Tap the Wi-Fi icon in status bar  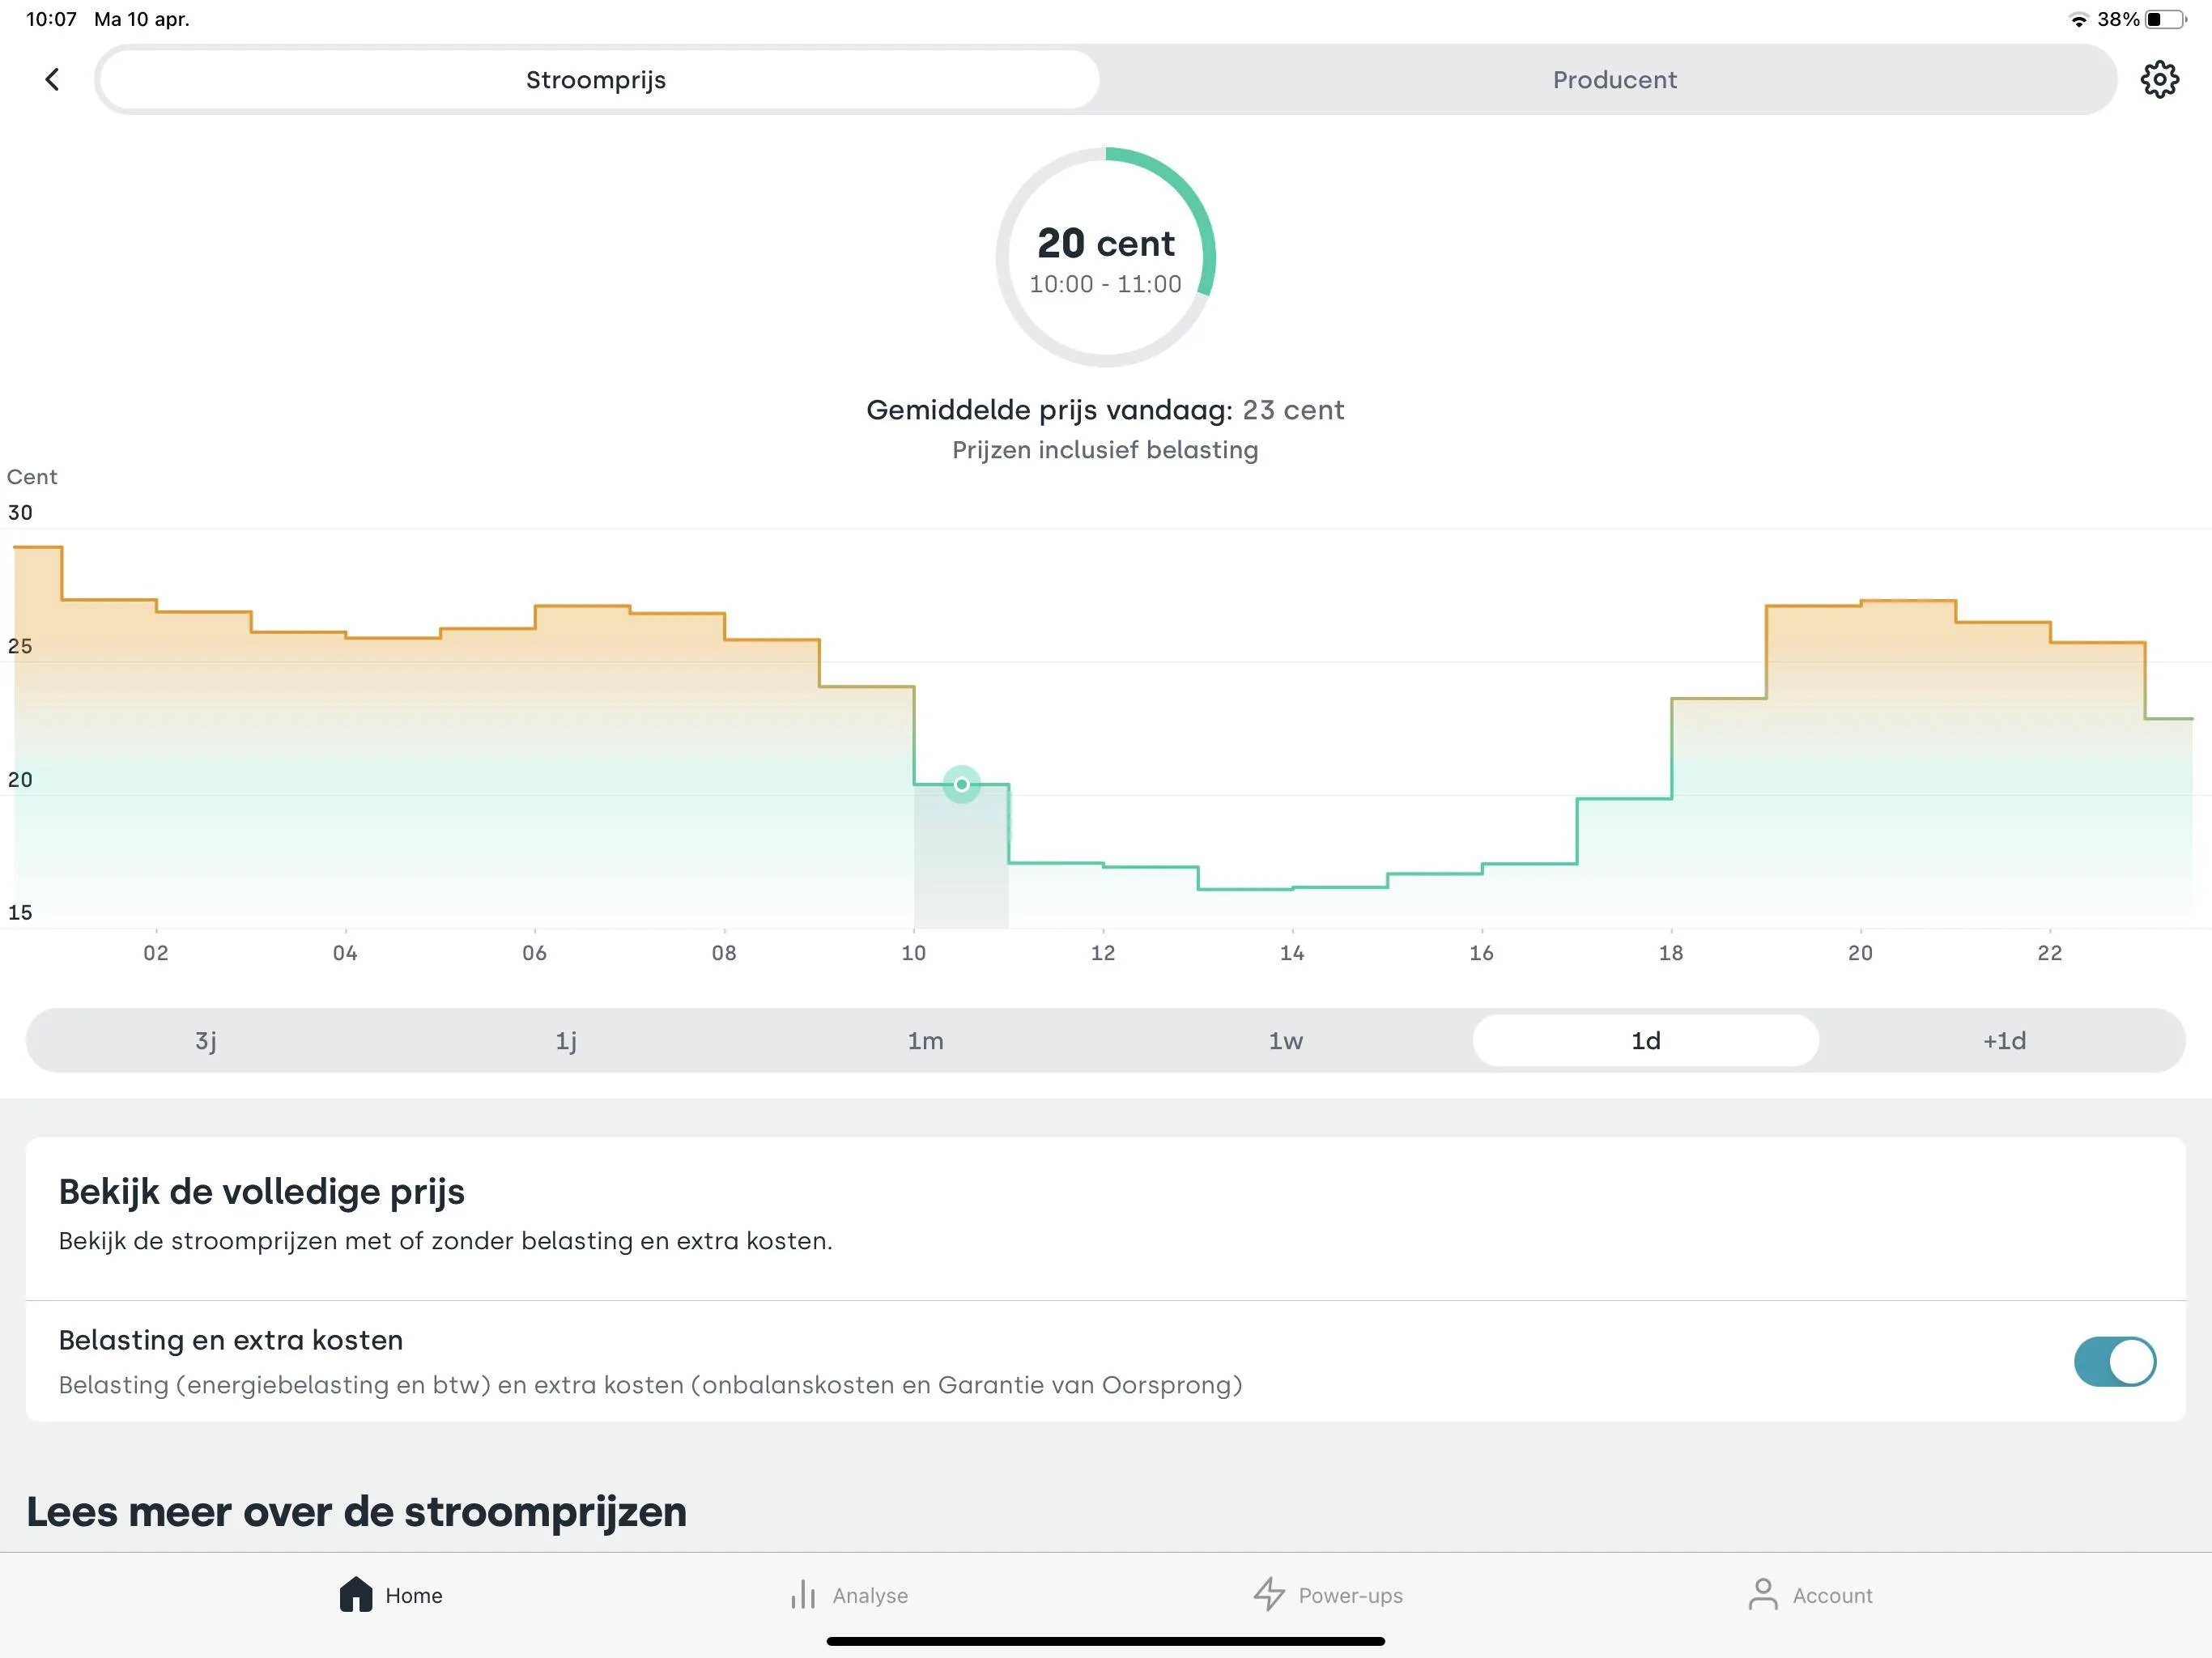point(2079,19)
